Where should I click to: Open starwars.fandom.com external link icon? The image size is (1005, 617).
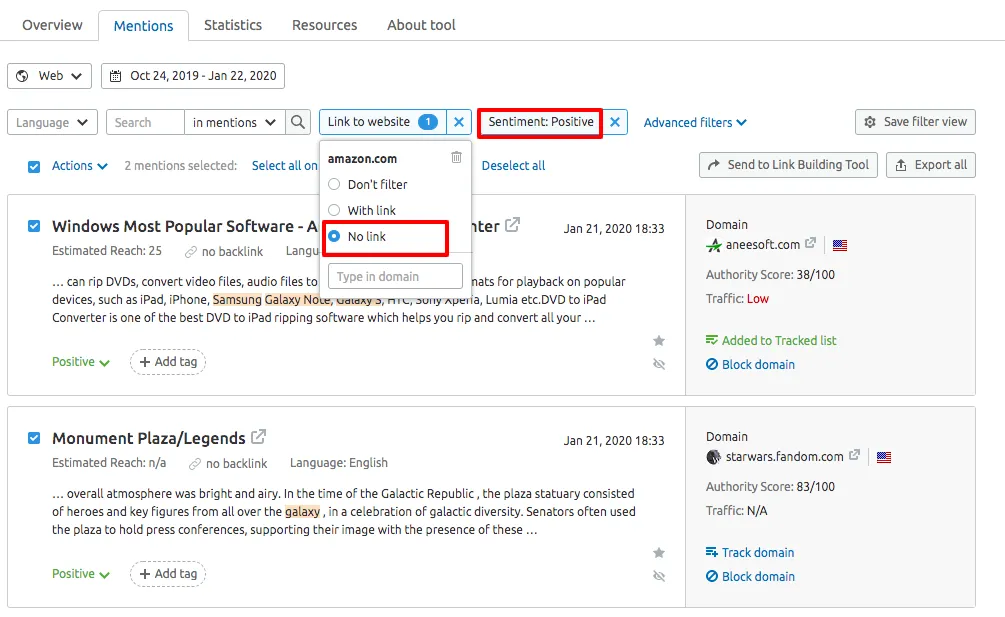point(854,456)
